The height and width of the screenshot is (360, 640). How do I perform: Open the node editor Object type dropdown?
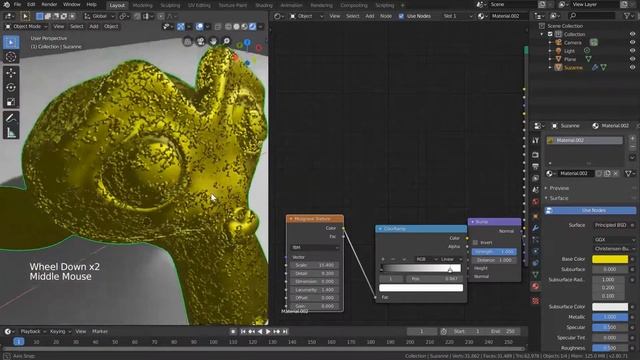click(x=307, y=16)
